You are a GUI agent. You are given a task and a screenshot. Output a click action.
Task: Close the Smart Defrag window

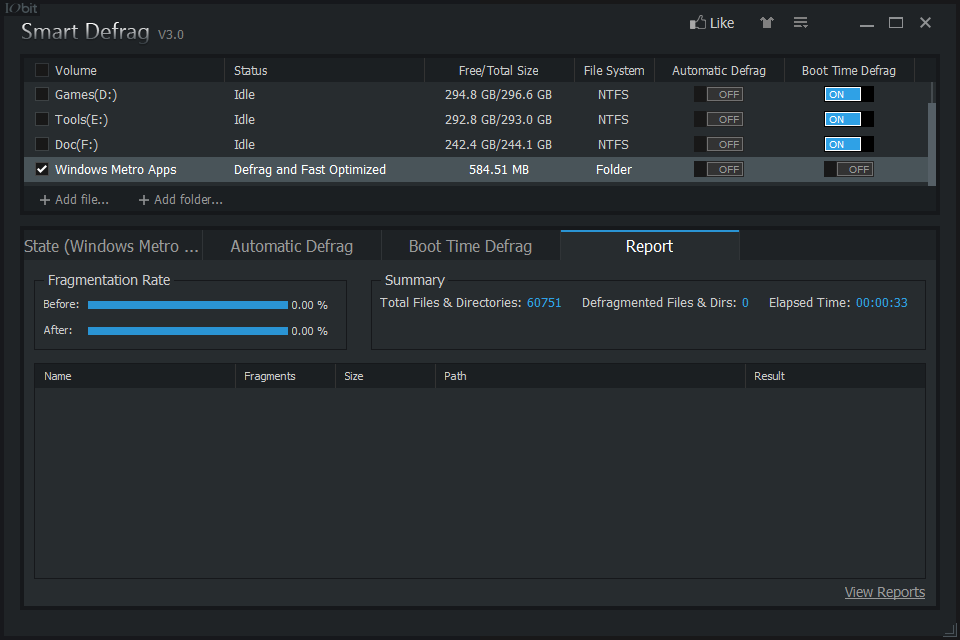925,23
